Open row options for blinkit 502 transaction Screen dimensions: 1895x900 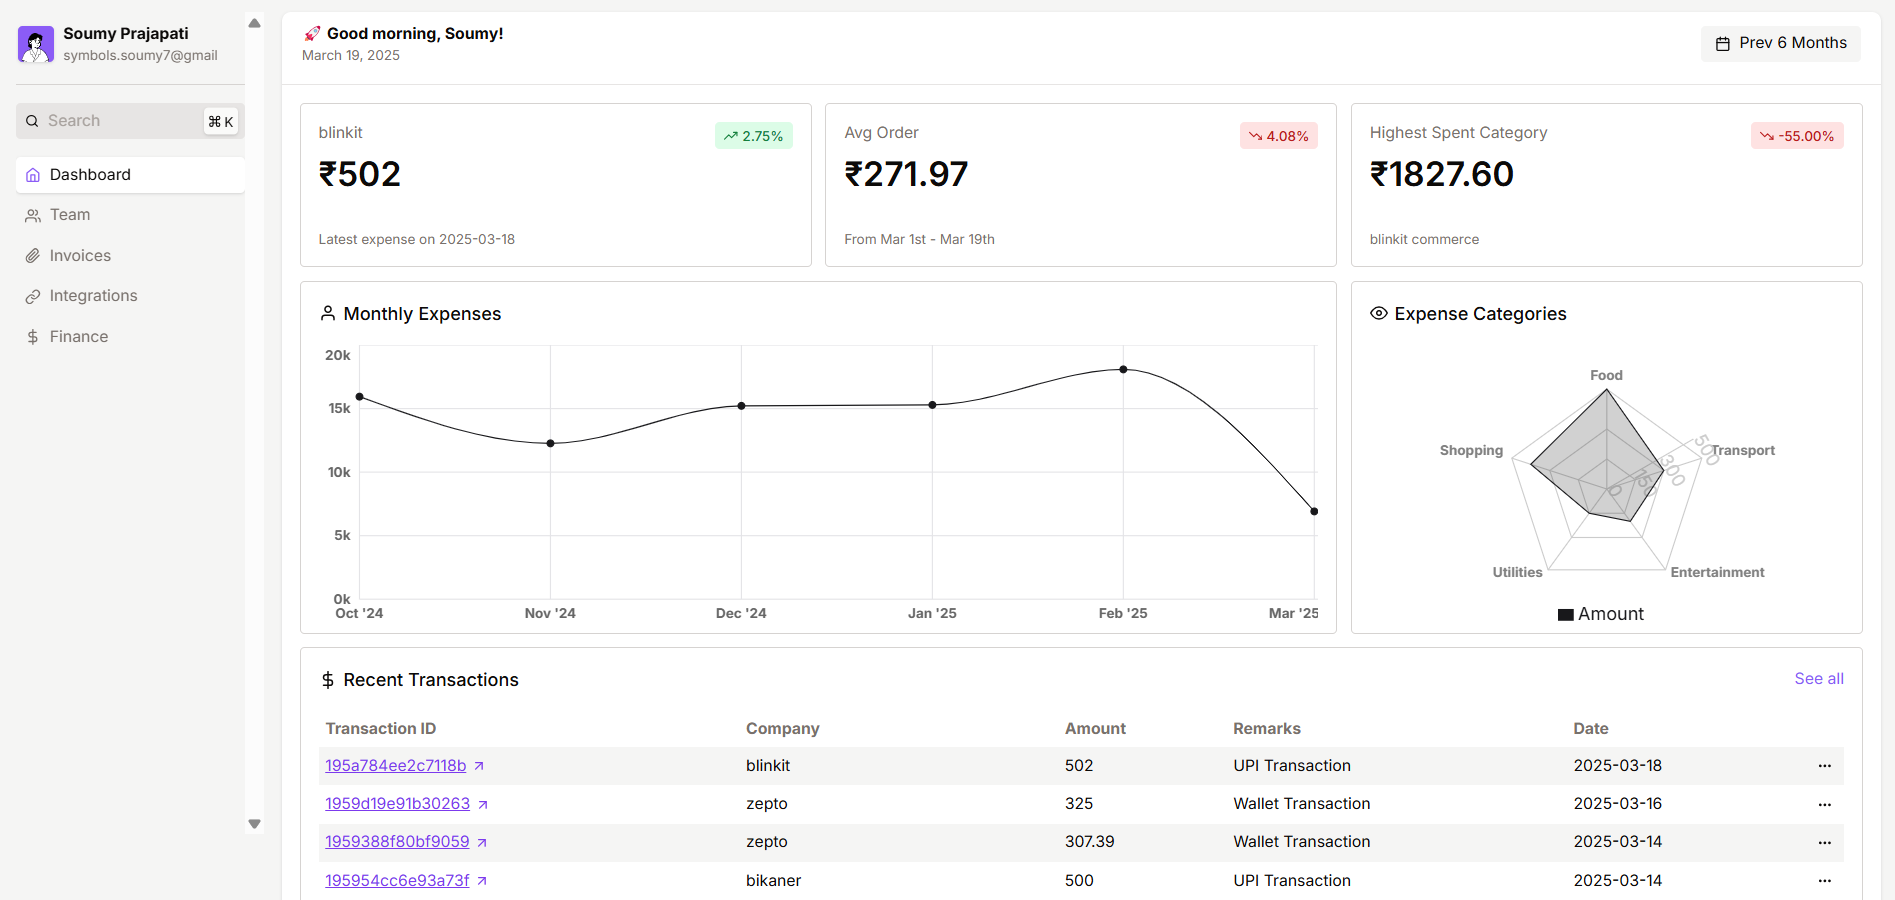point(1825,766)
